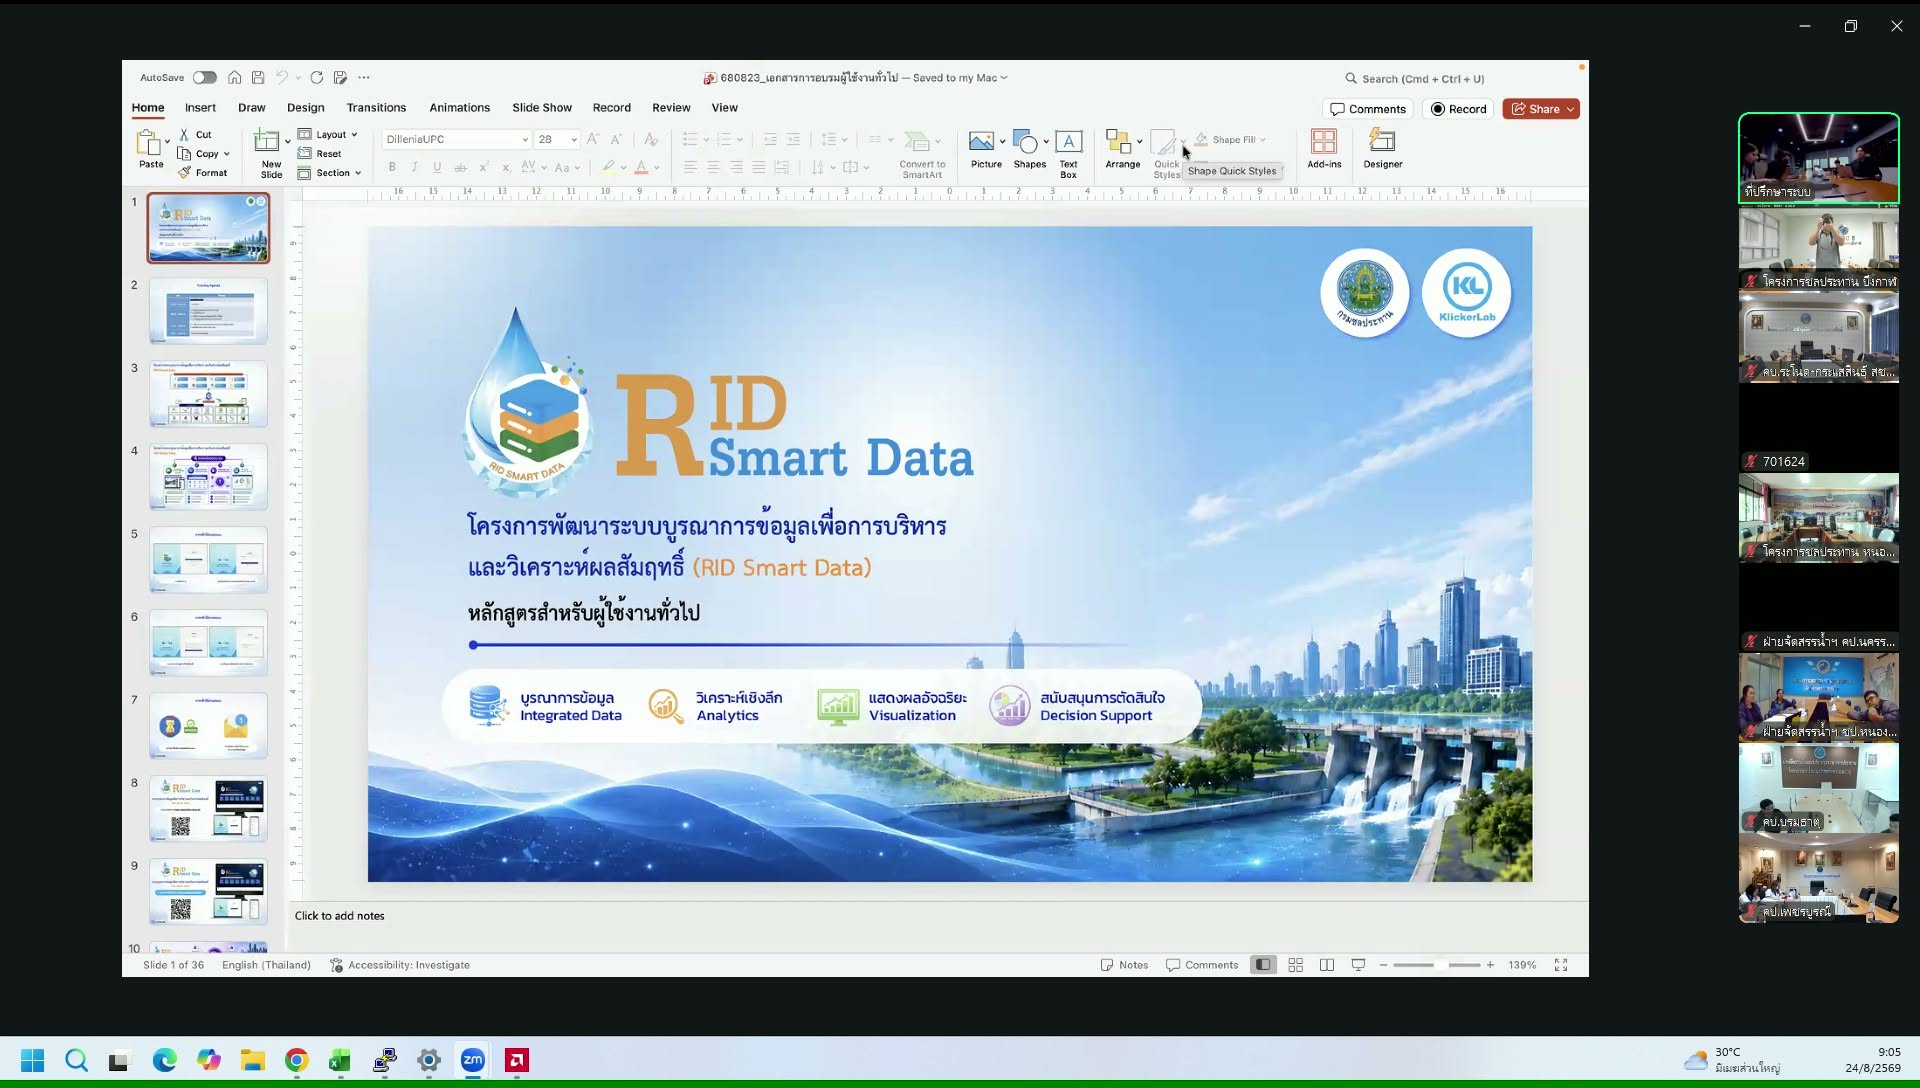Open the Transitions tab

pyautogui.click(x=376, y=108)
